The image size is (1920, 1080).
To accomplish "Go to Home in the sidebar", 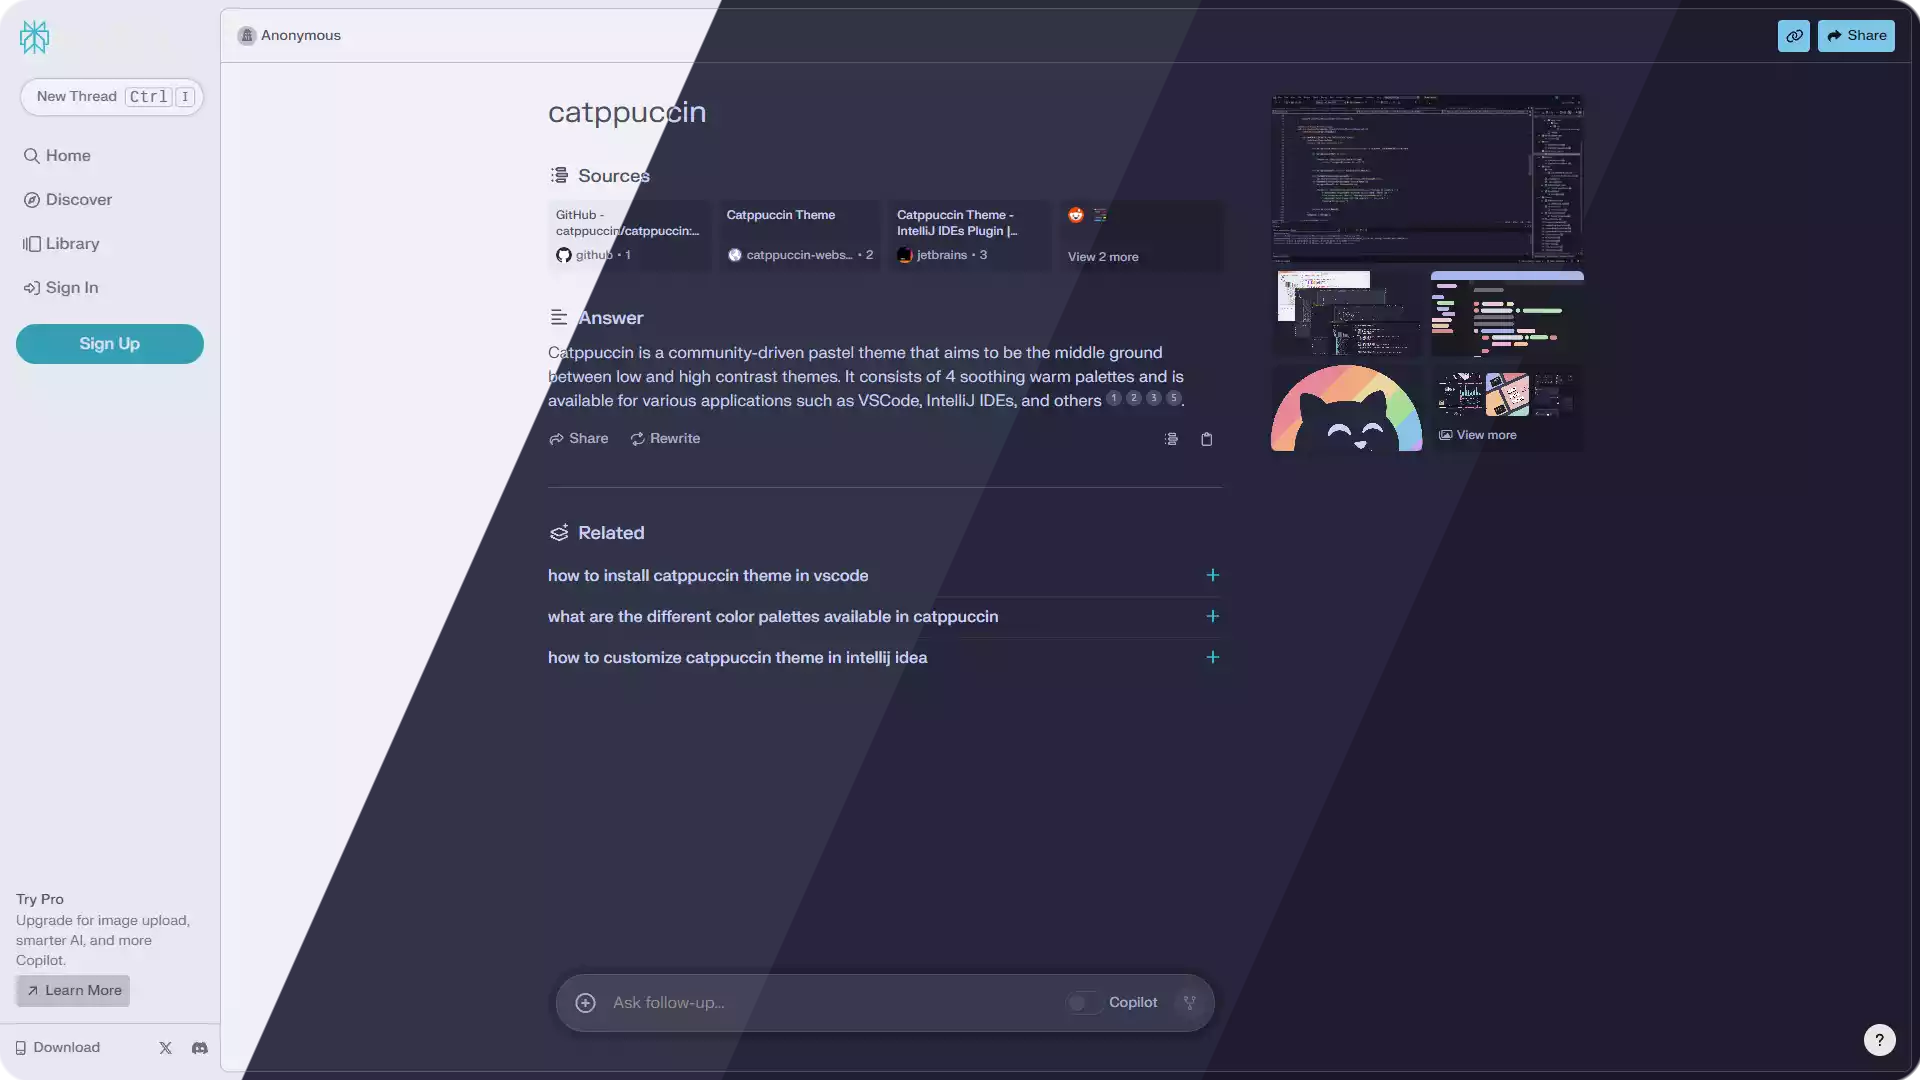I will (57, 156).
